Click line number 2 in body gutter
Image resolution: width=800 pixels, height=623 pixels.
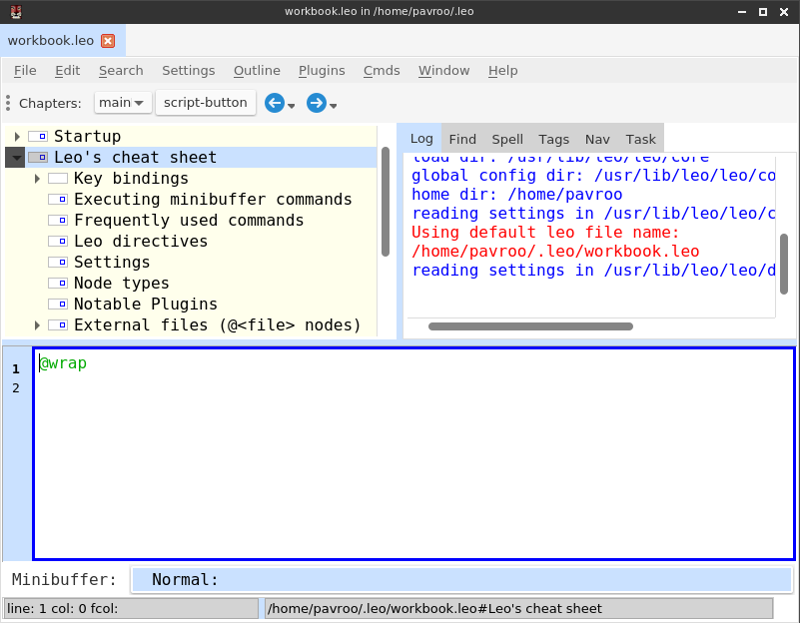(x=16, y=388)
